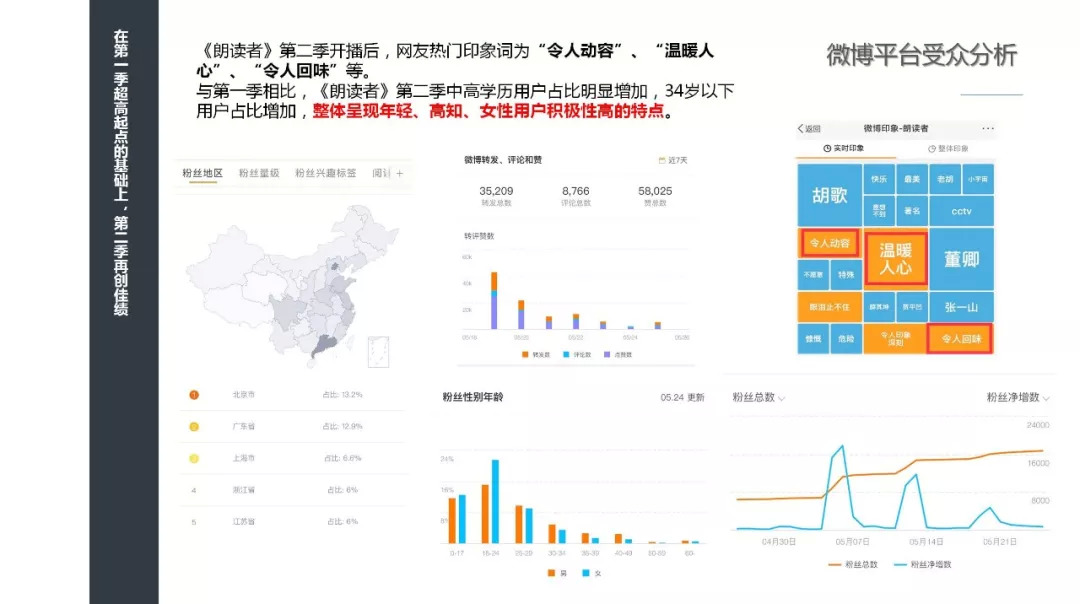Click the 温暖人心 impression tile

tap(895, 258)
